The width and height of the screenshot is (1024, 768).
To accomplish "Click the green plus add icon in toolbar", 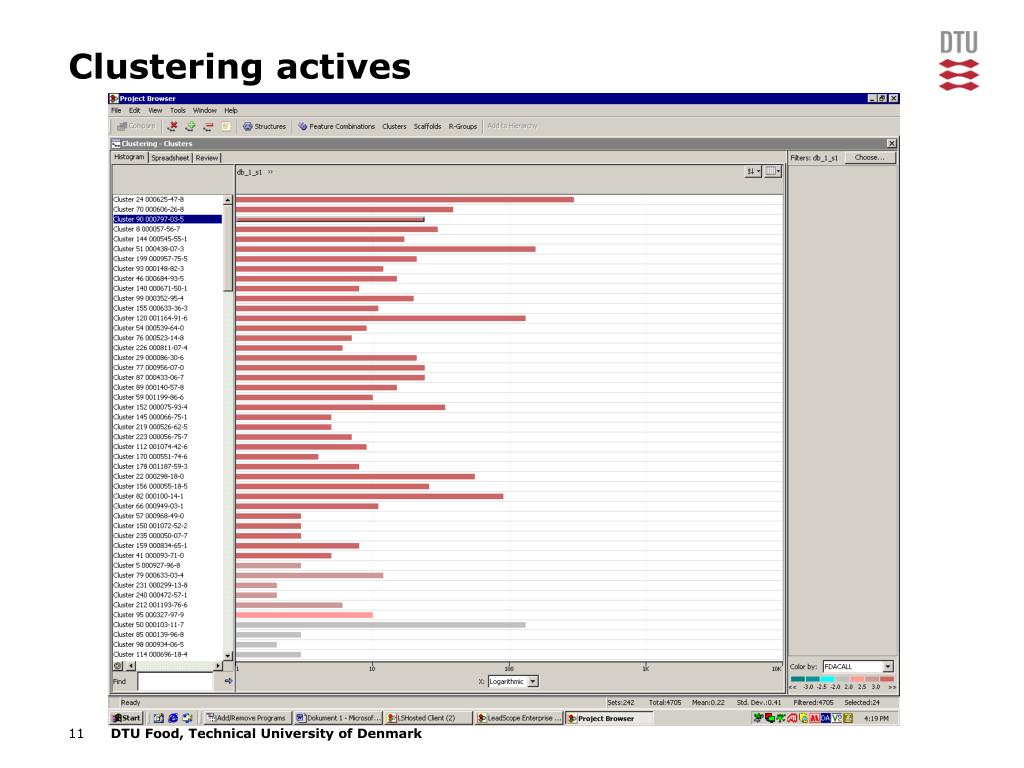I will pyautogui.click(x=191, y=126).
